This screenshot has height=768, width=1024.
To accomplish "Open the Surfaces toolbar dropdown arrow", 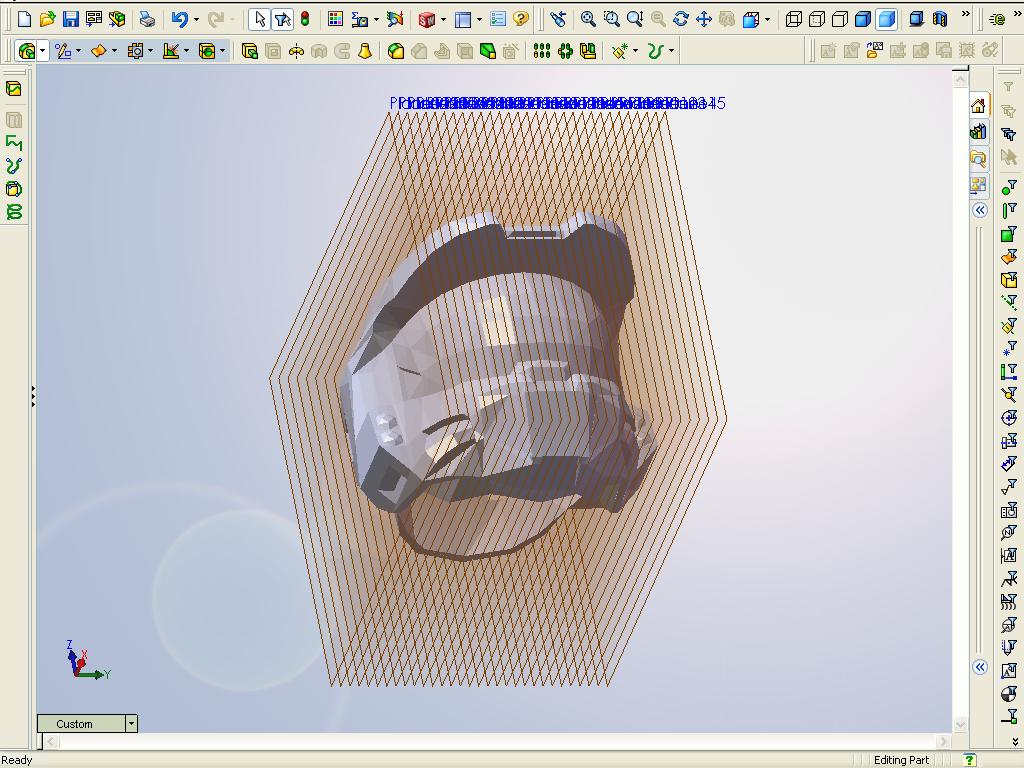I will pyautogui.click(x=114, y=51).
